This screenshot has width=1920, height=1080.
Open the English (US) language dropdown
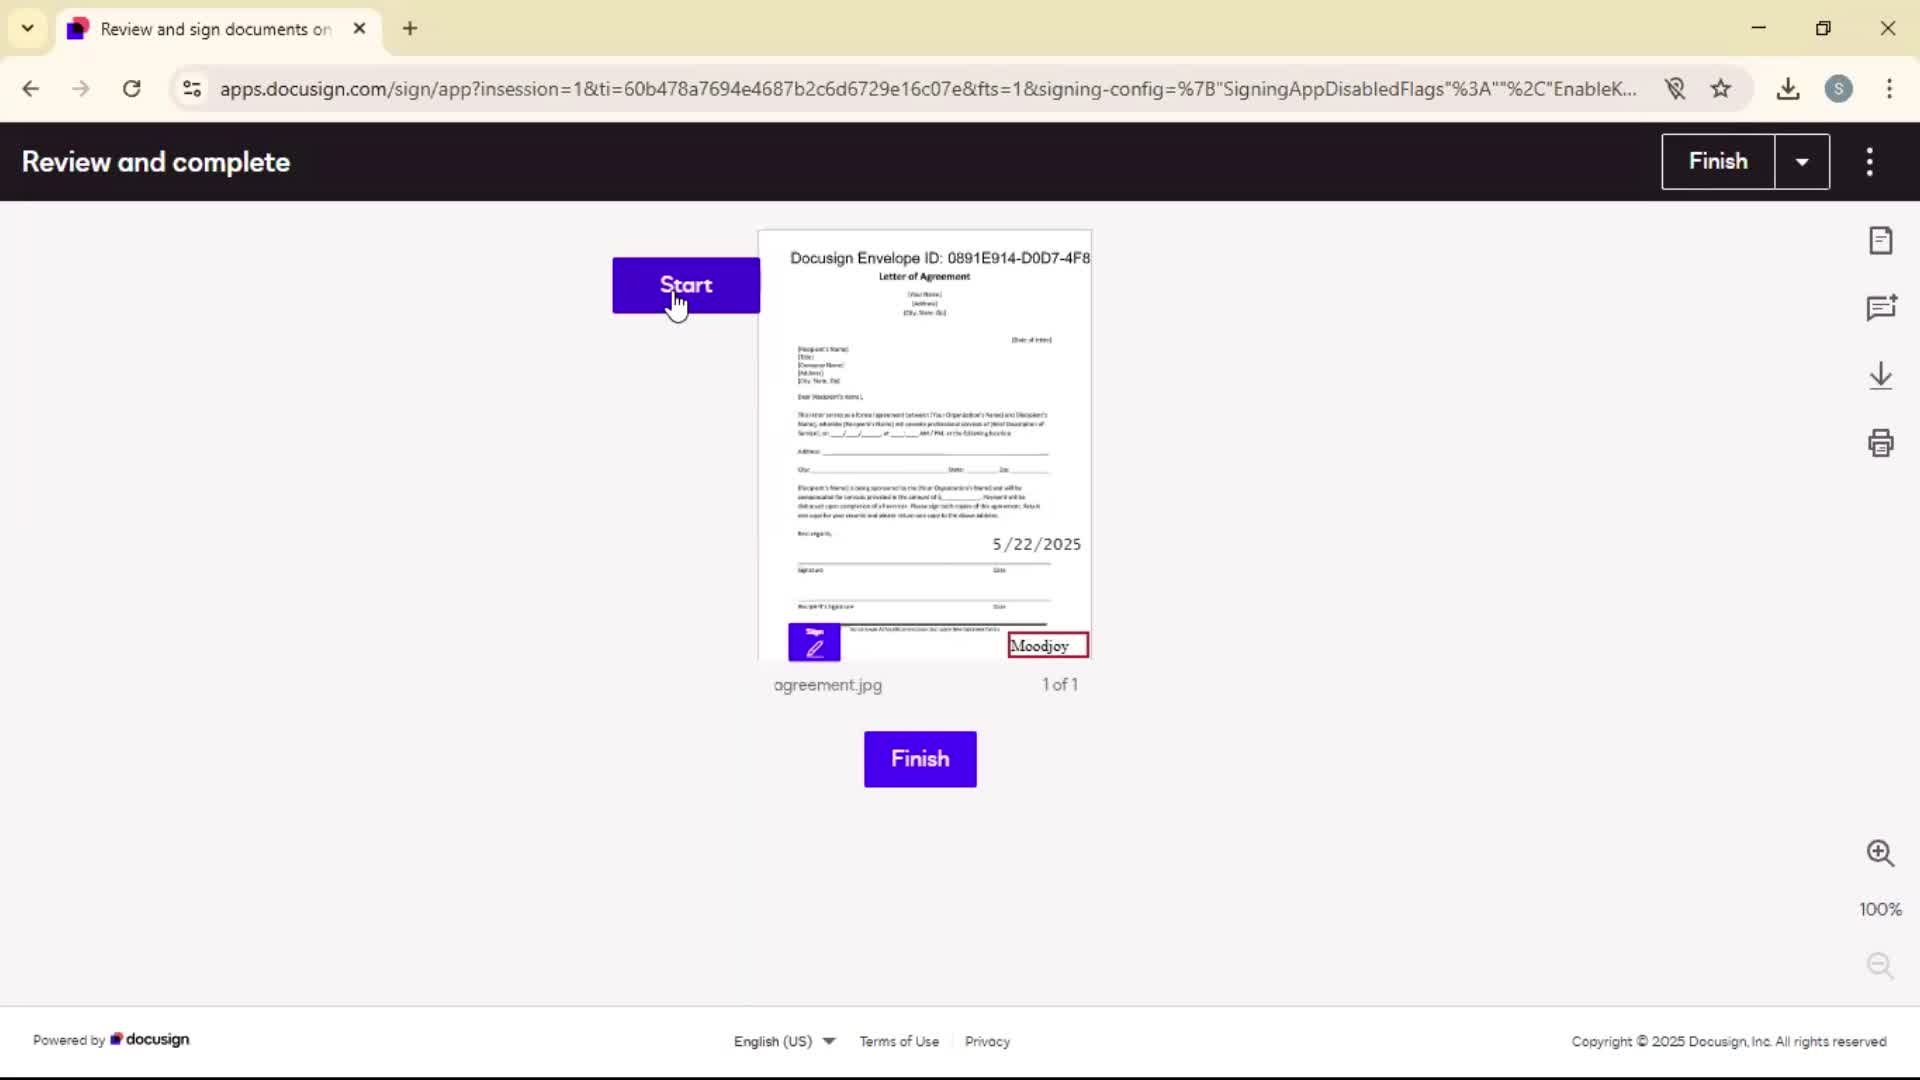(x=784, y=1041)
